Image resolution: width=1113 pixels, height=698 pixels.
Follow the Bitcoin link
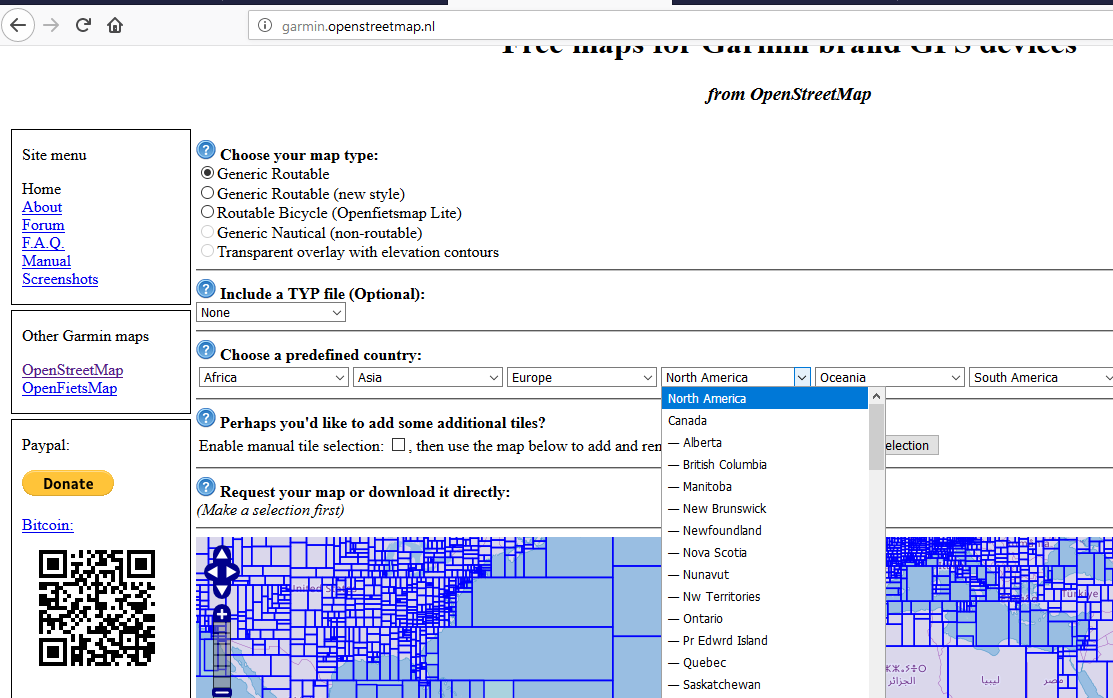pyautogui.click(x=48, y=525)
